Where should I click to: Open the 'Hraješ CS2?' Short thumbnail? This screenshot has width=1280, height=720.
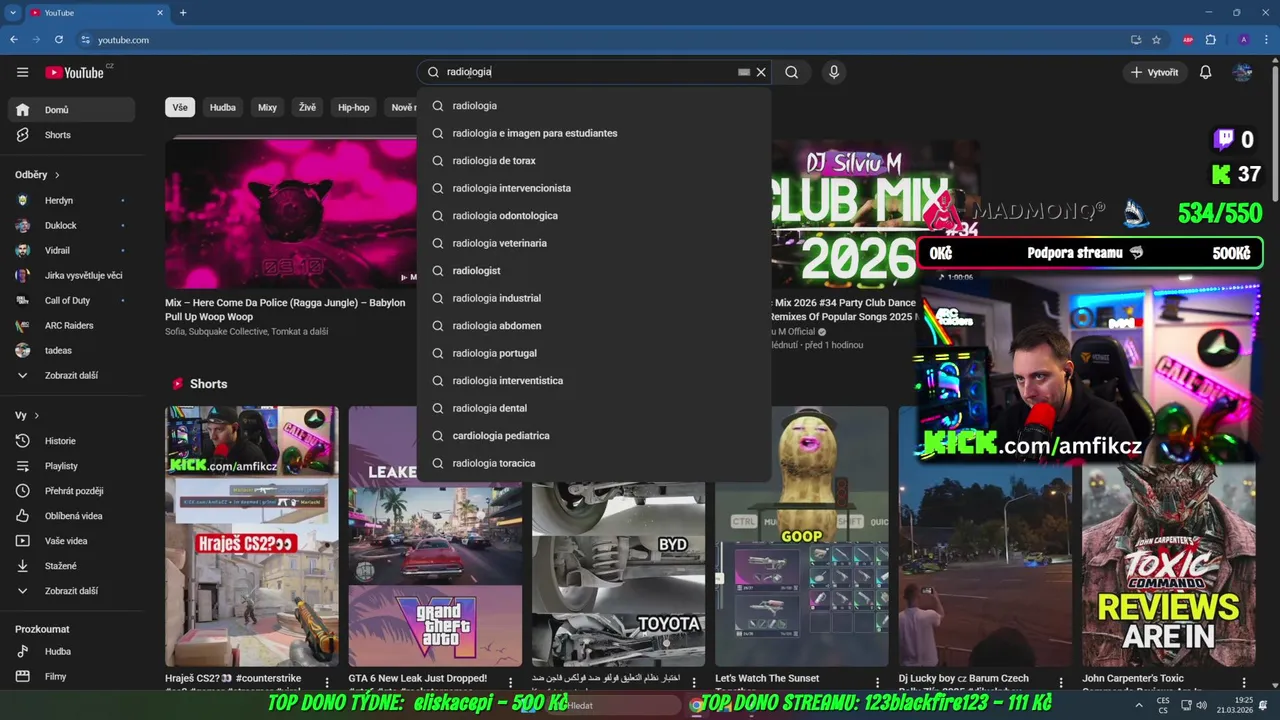click(x=252, y=536)
